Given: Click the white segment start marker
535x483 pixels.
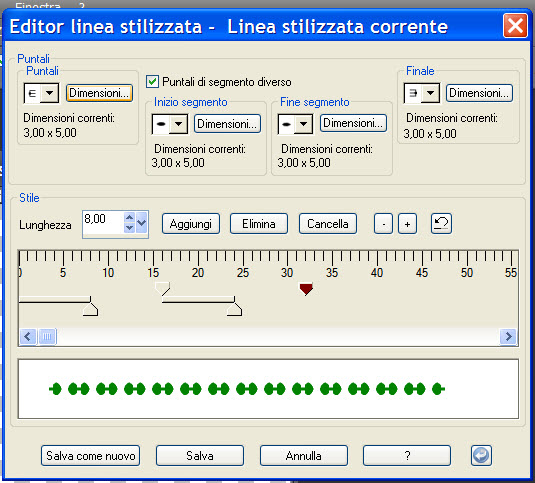Looking at the screenshot, I should click(x=162, y=289).
